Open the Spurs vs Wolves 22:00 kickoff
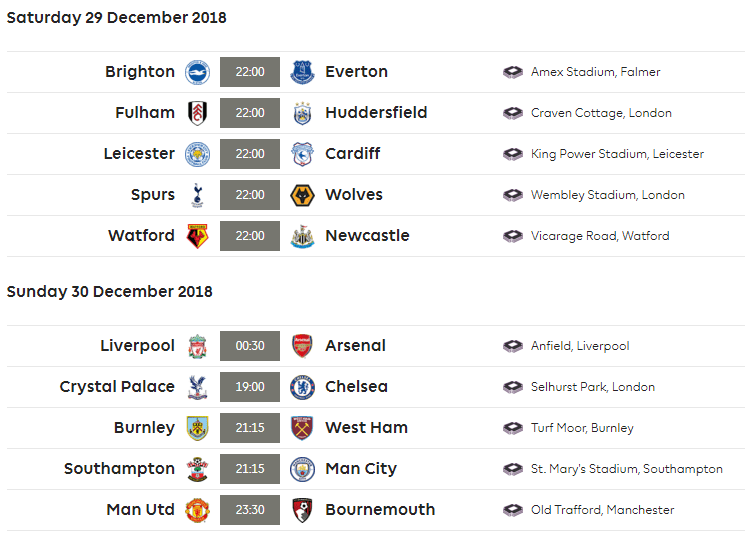 pos(250,195)
